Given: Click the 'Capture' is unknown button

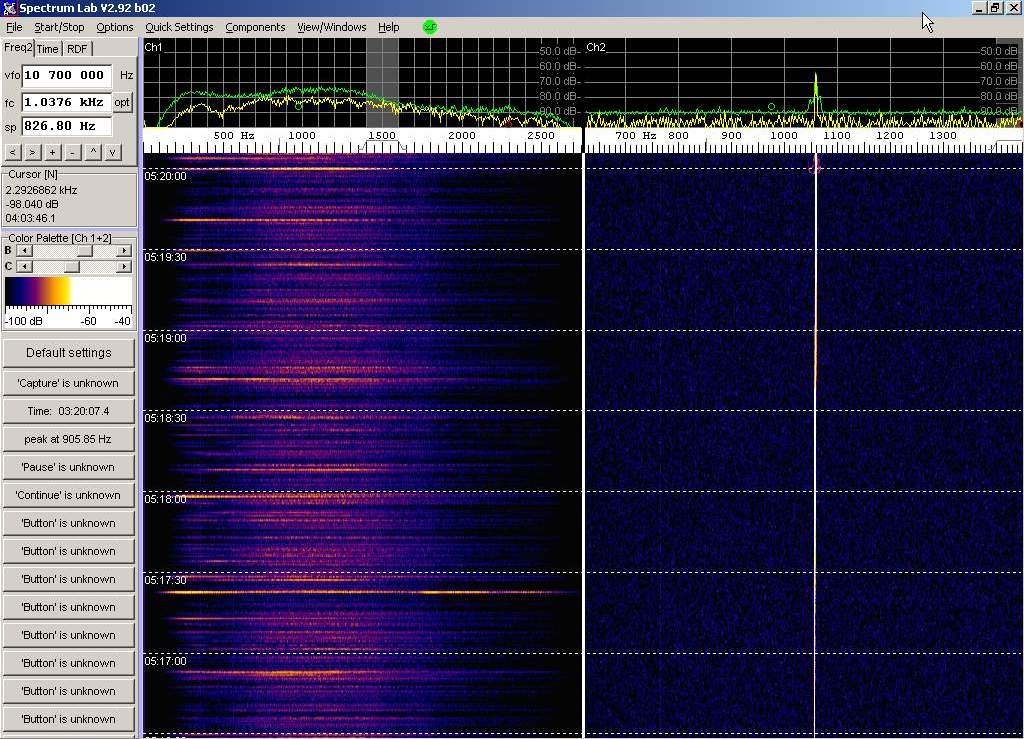Looking at the screenshot, I should tap(68, 383).
